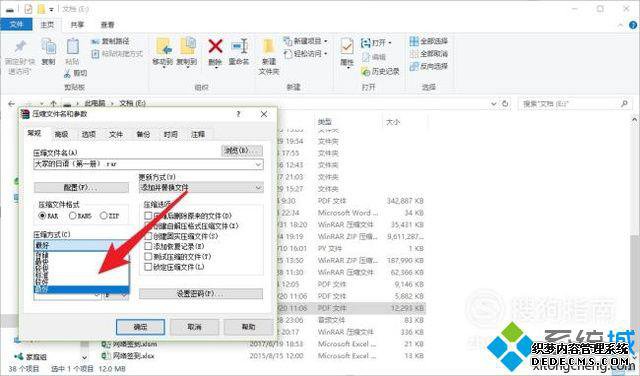The width and height of the screenshot is (640, 376).
Task: Open the 文件 ribbon menu in Explorer
Action: 16,24
